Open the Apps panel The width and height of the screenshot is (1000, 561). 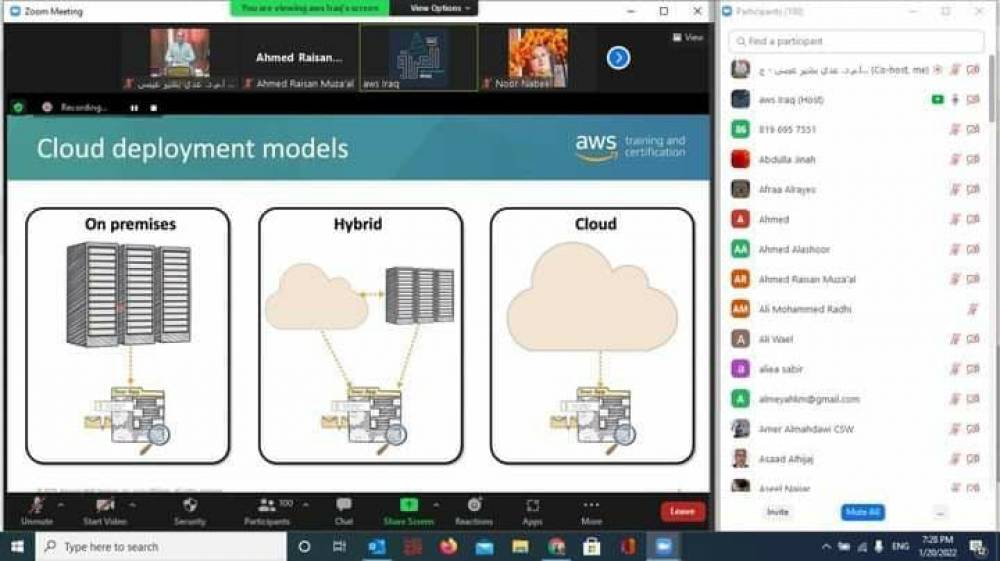point(532,505)
